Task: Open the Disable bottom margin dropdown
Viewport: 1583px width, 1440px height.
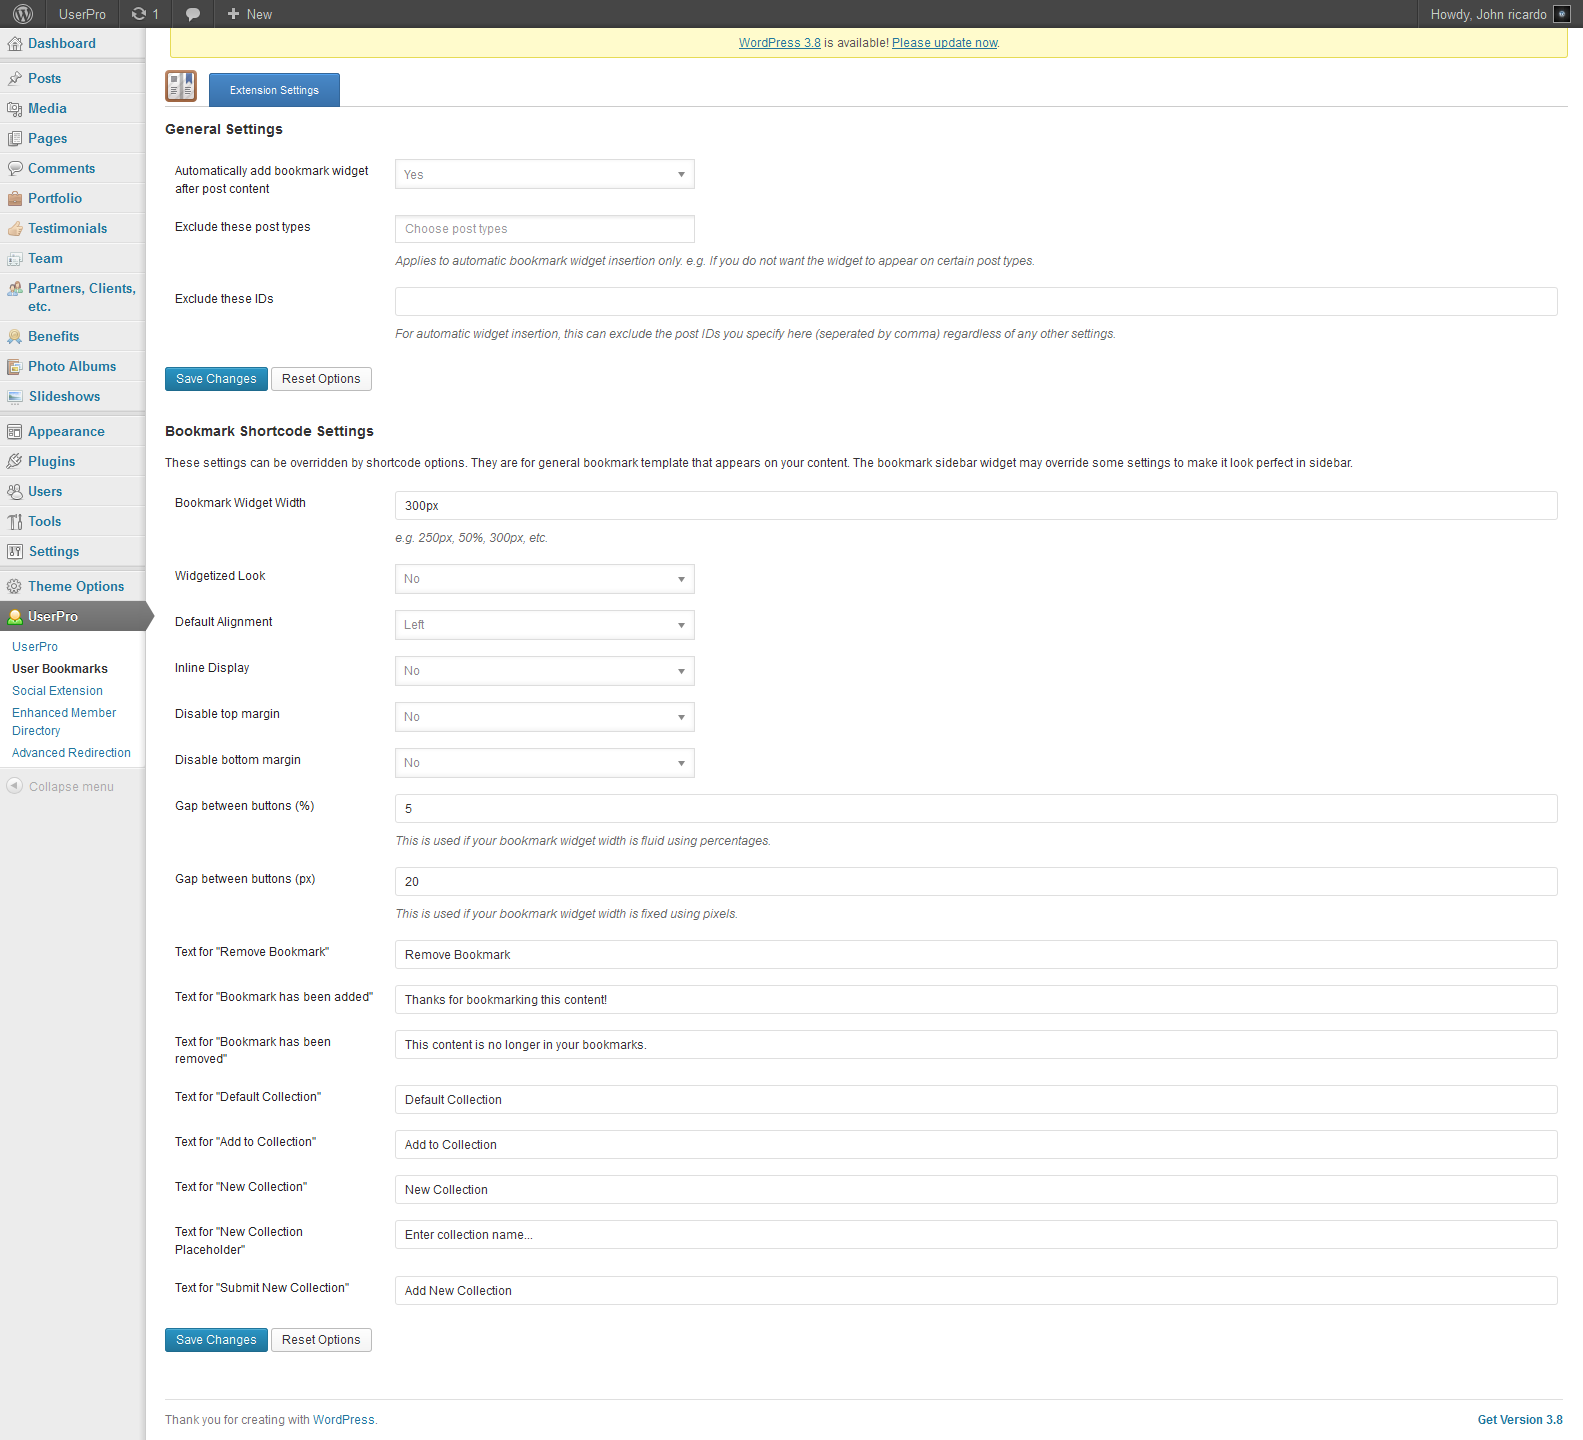Action: [x=545, y=763]
